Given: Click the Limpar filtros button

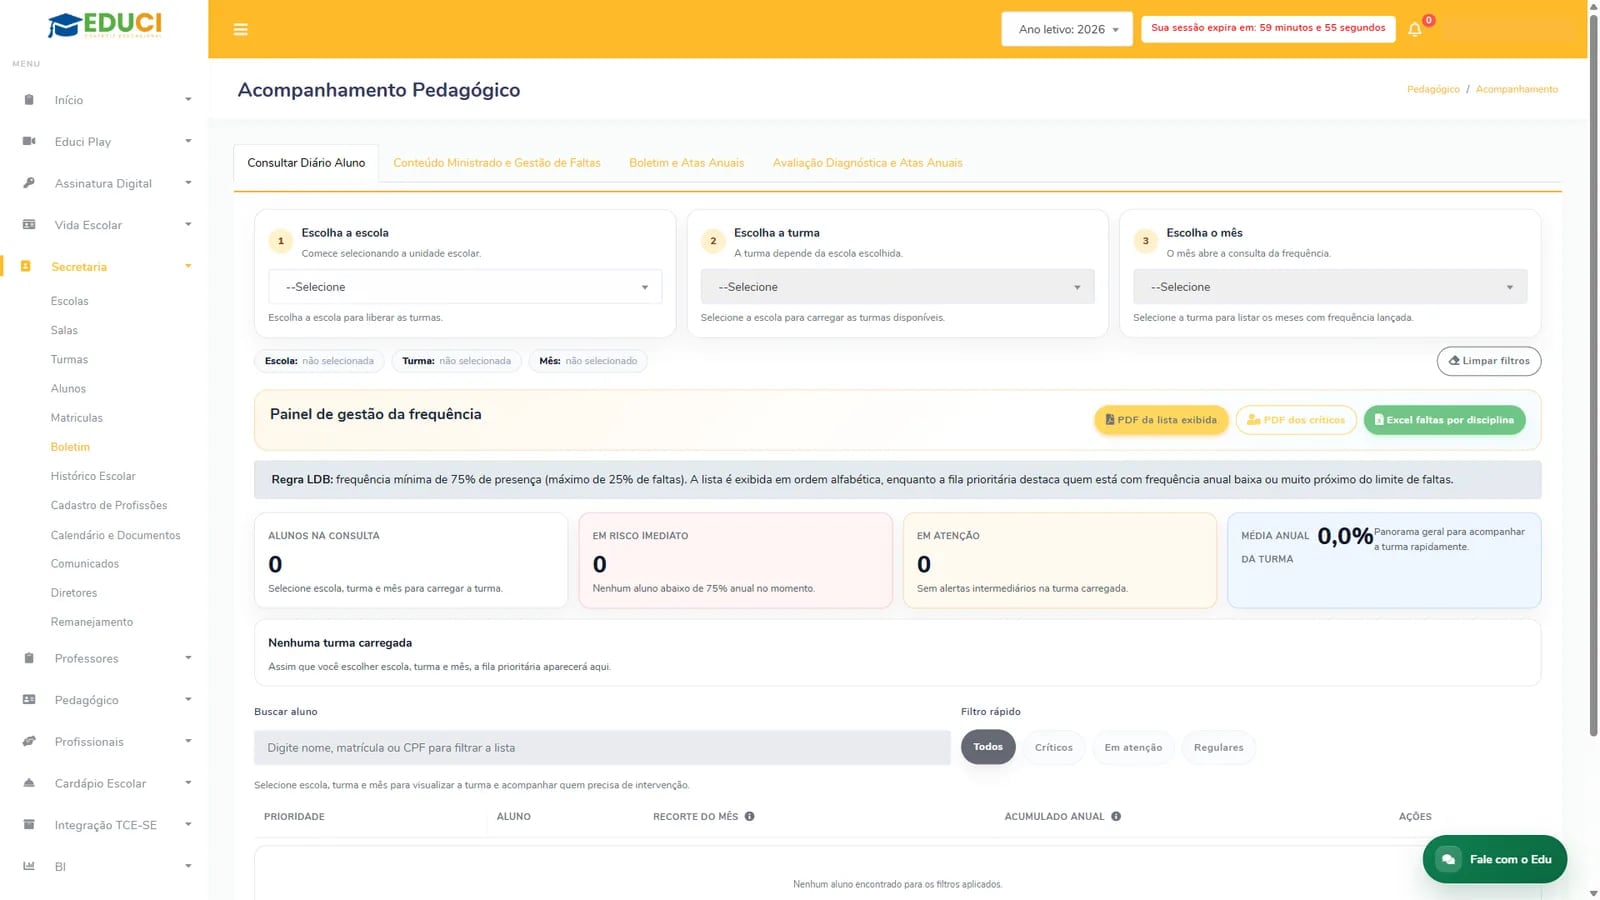Looking at the screenshot, I should [1489, 361].
